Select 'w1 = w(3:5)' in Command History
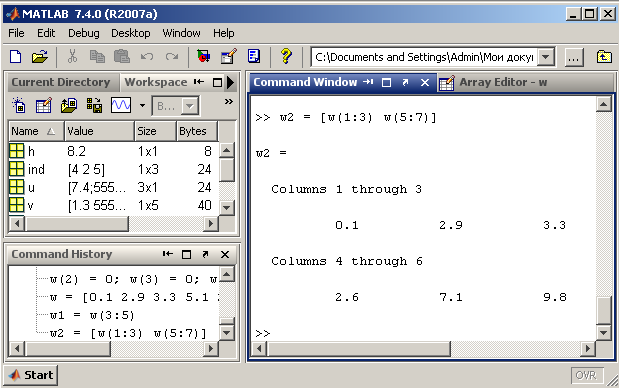This screenshot has height=388, width=619. point(92,315)
